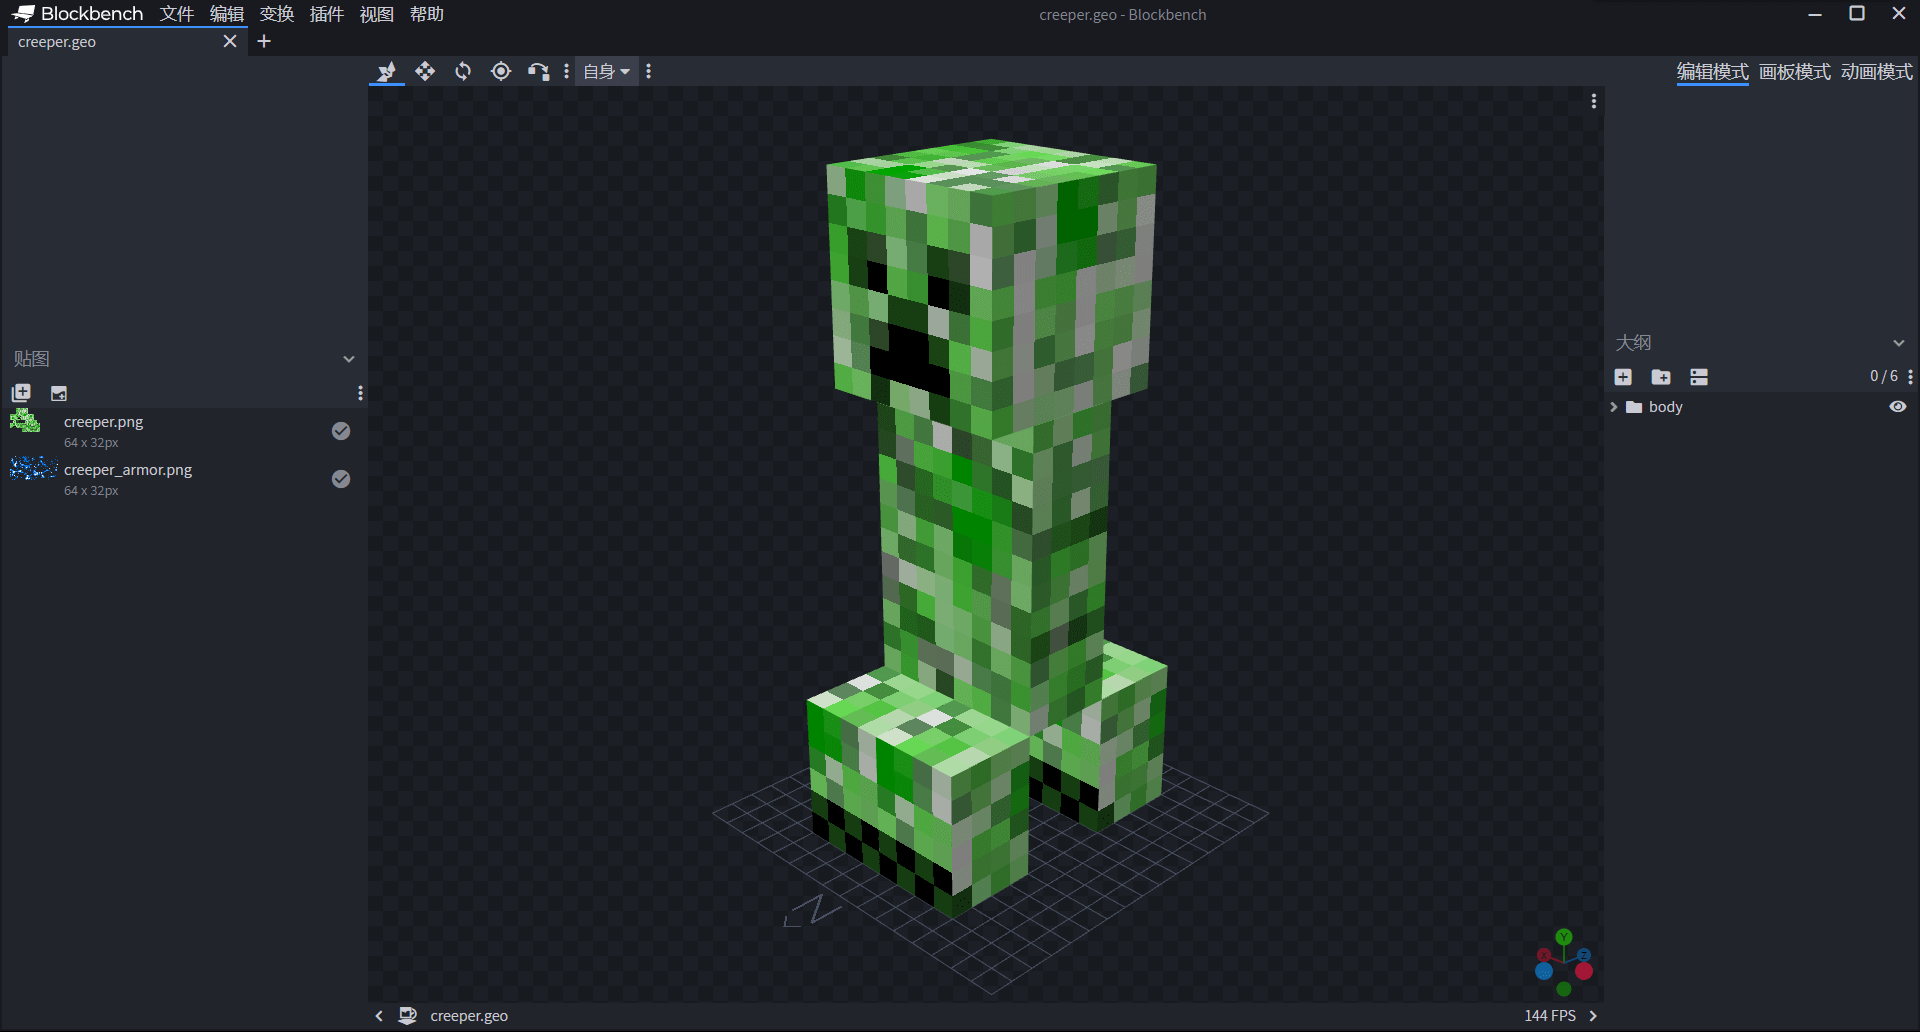Click the 144 FPS indicator
1920x1032 pixels.
click(1549, 1016)
